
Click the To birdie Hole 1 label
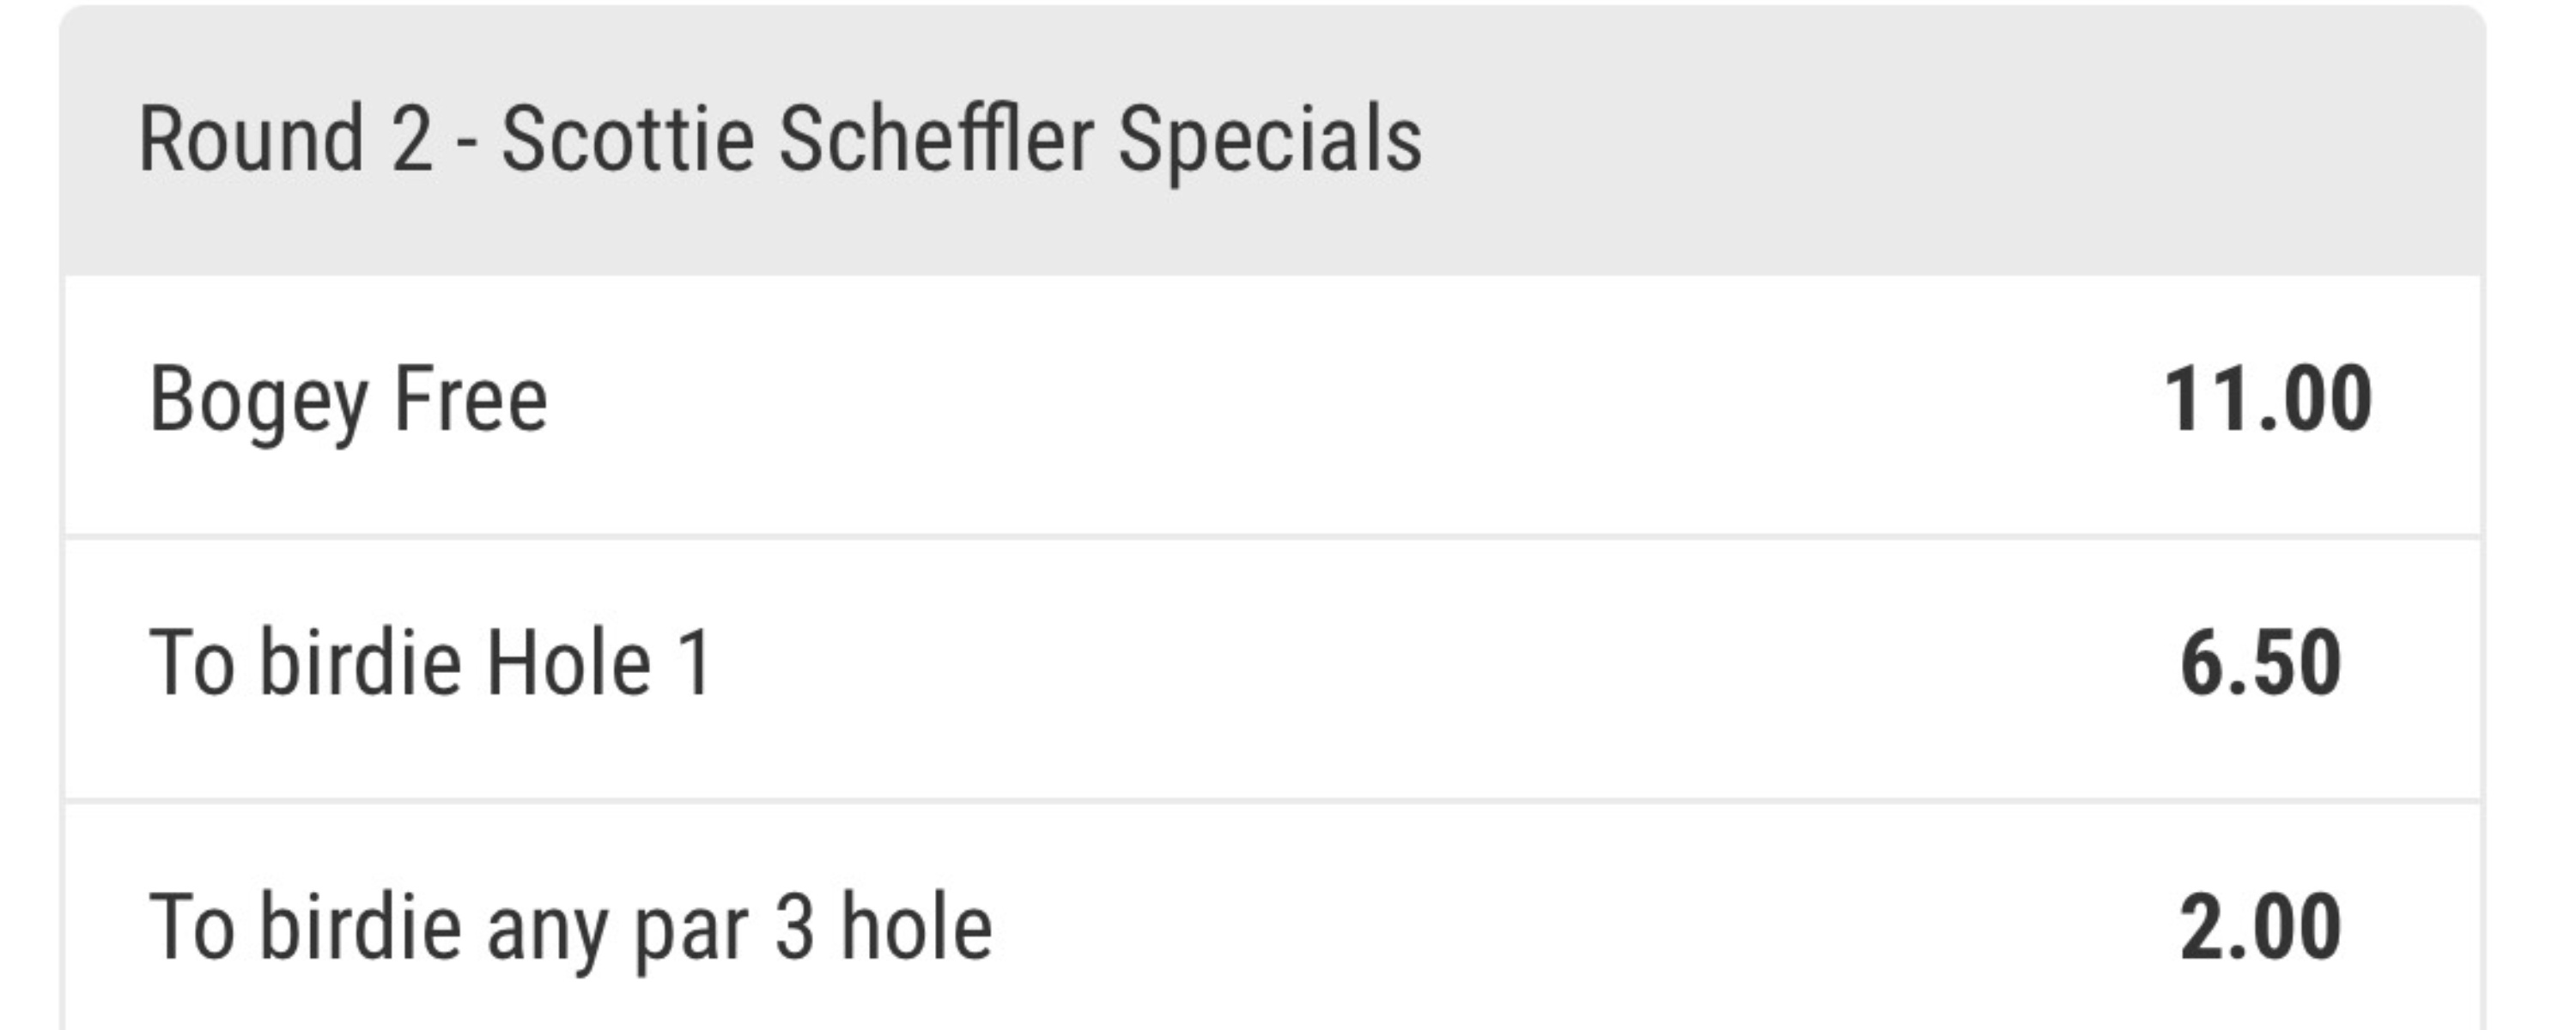(430, 664)
